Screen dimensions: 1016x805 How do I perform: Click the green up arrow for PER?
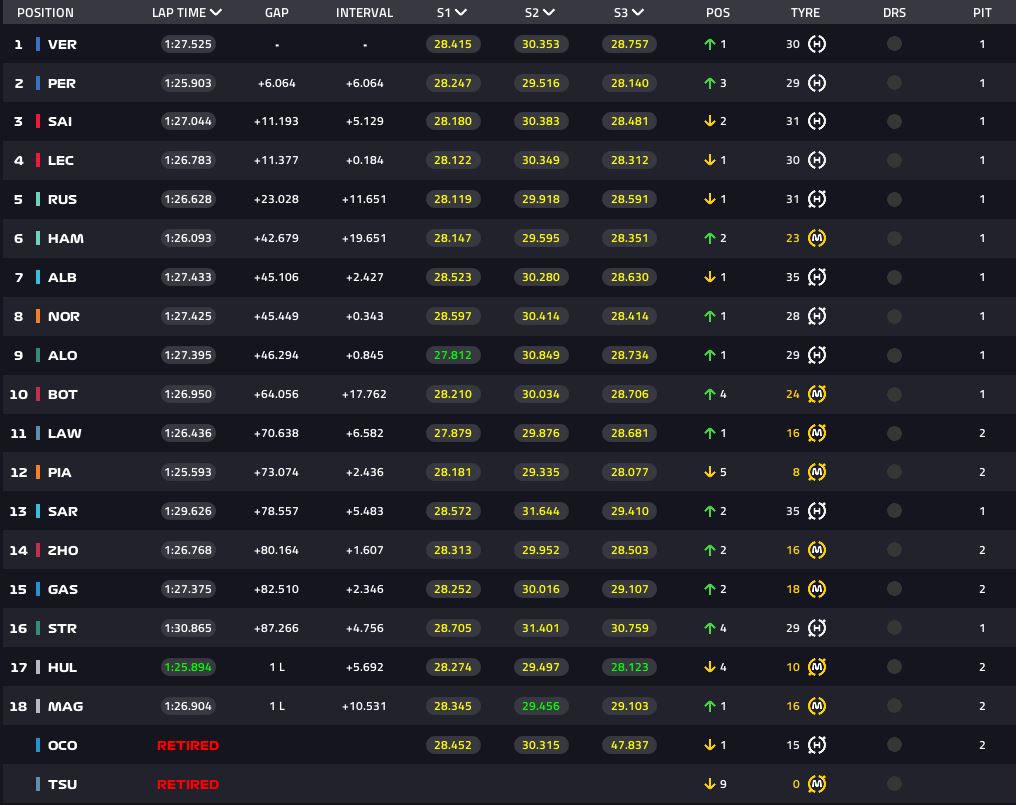tap(709, 83)
